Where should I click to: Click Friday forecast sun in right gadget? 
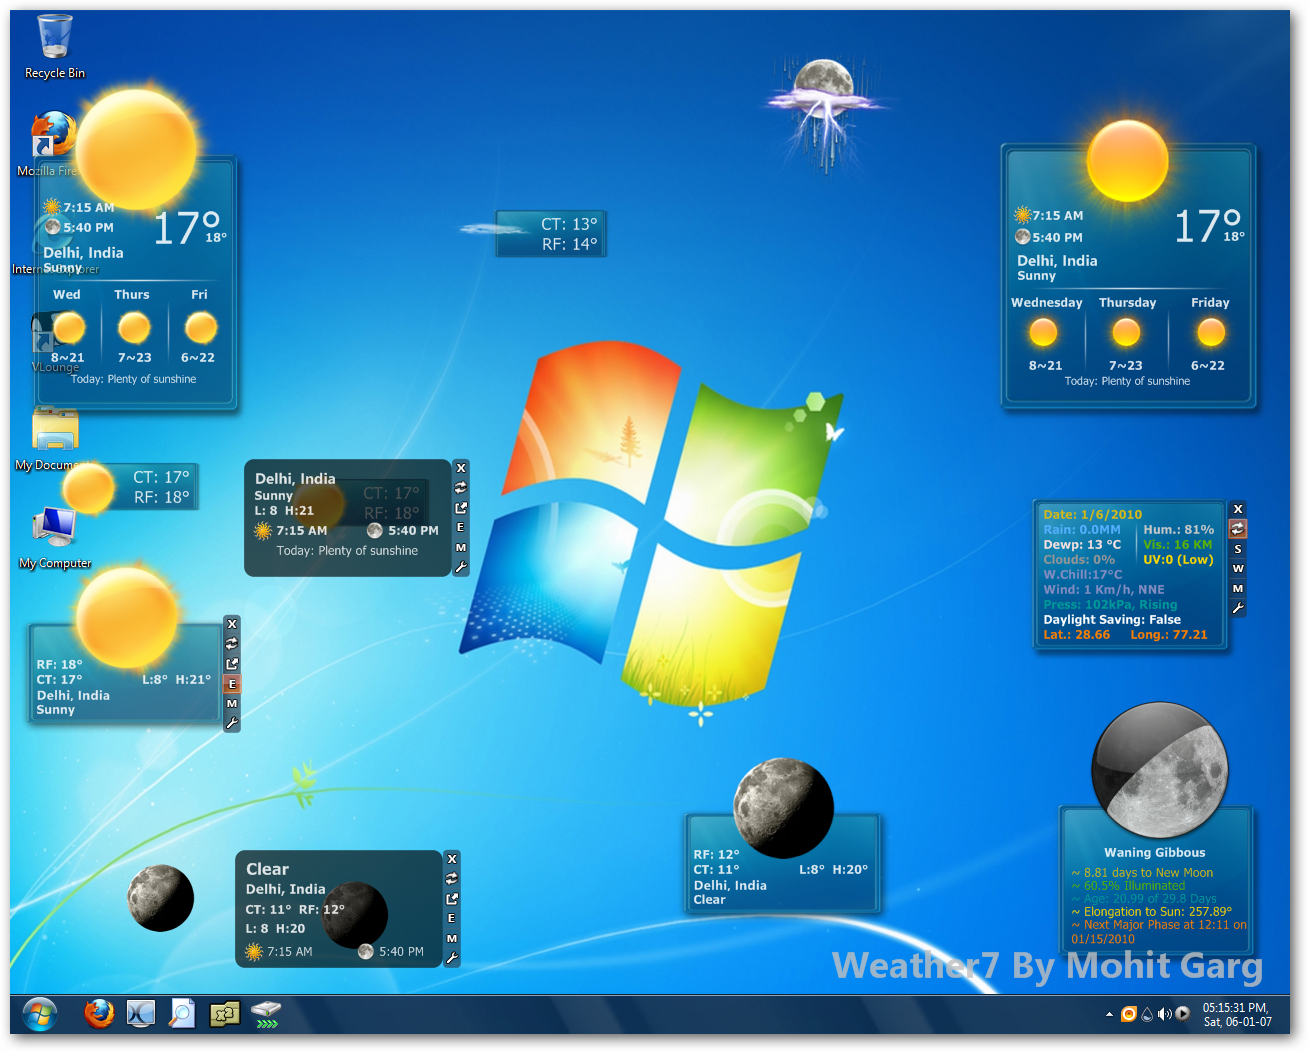1211,333
